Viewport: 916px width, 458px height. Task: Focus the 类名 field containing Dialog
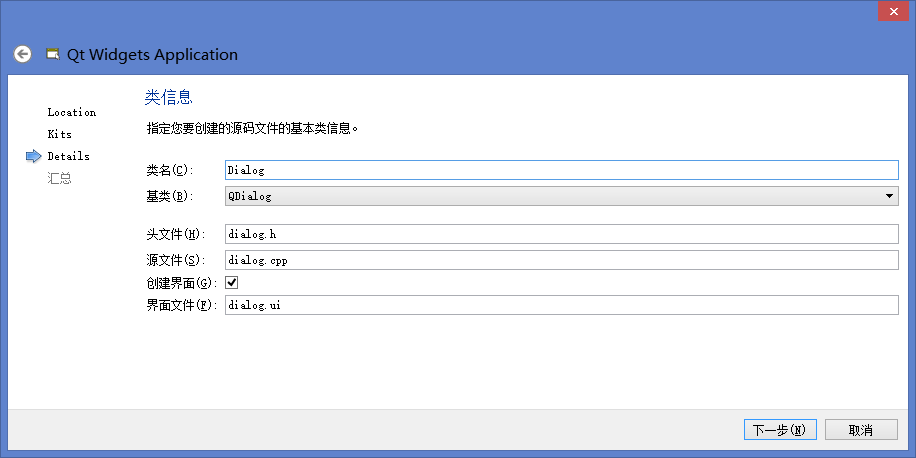pyautogui.click(x=562, y=170)
